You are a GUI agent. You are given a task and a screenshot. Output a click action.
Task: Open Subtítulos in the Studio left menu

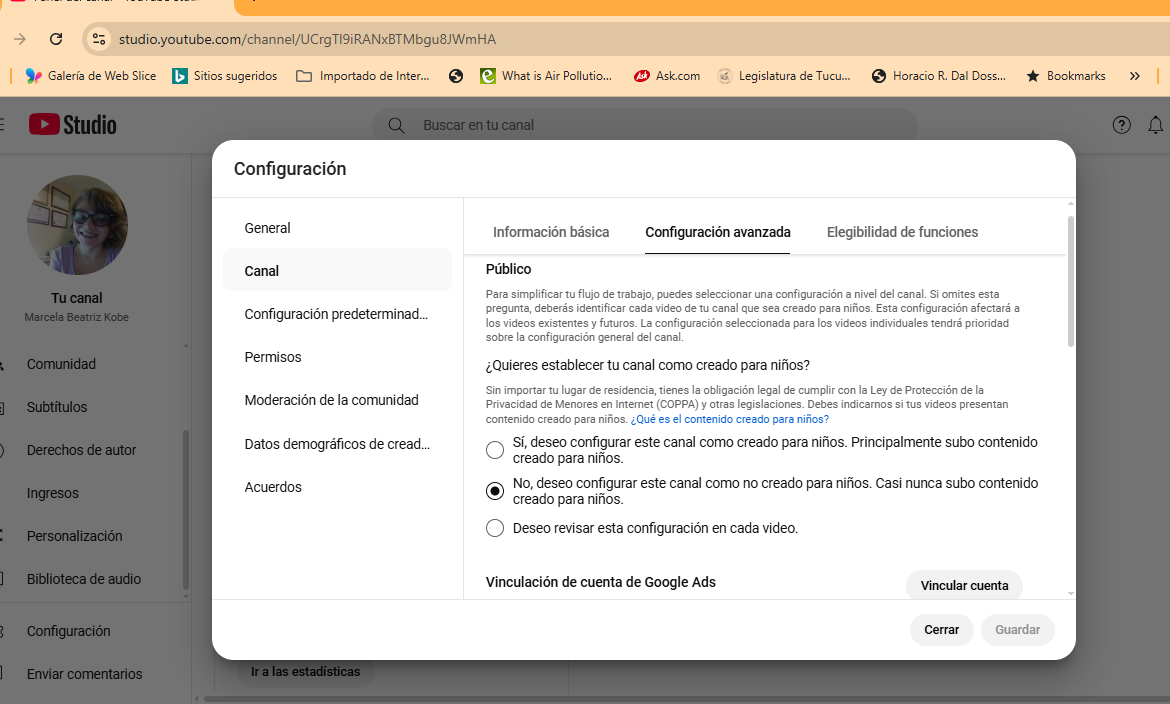coord(57,407)
